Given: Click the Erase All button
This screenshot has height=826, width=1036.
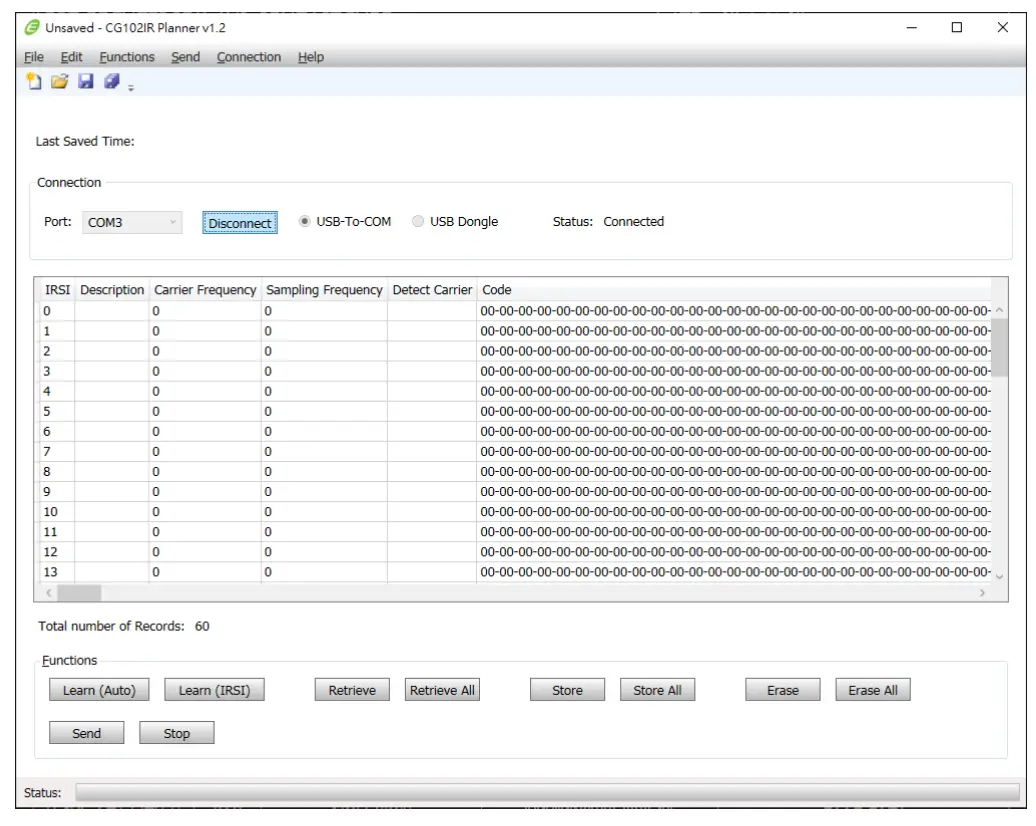Looking at the screenshot, I should point(873,690).
